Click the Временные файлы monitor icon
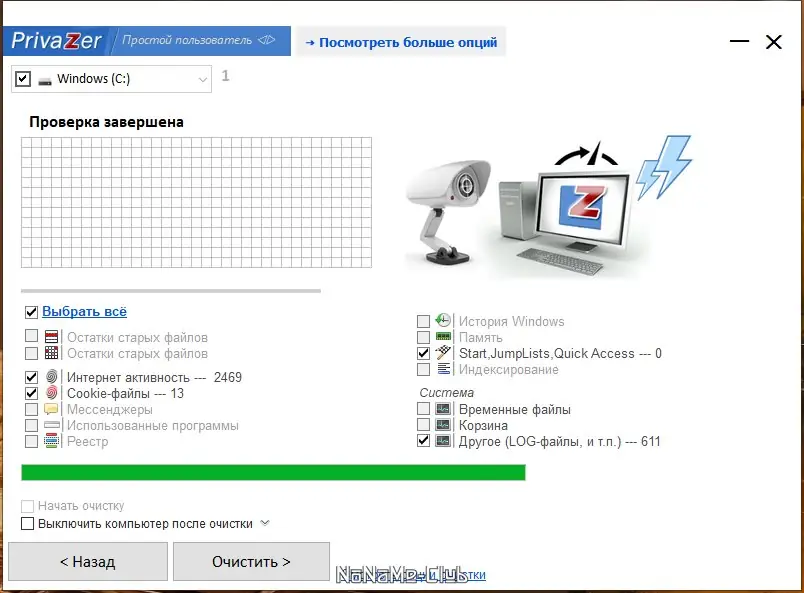This screenshot has height=593, width=804. pyautogui.click(x=443, y=409)
